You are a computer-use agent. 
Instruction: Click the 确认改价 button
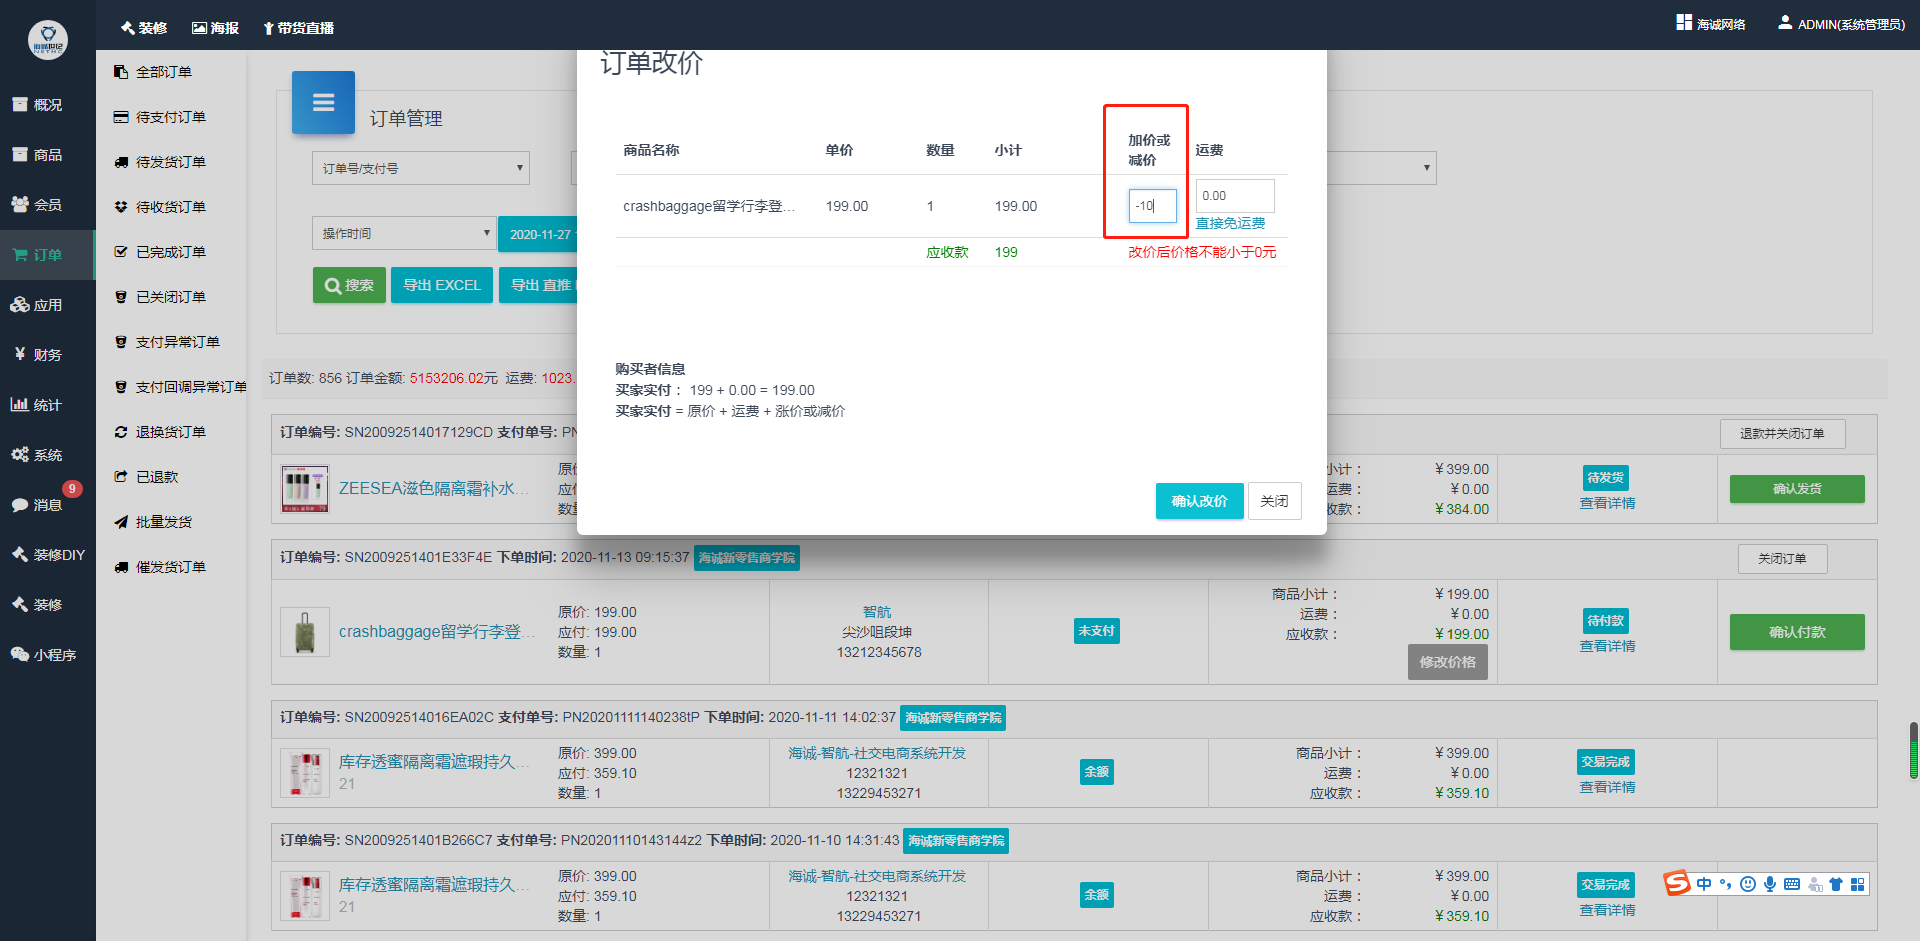pyautogui.click(x=1199, y=501)
